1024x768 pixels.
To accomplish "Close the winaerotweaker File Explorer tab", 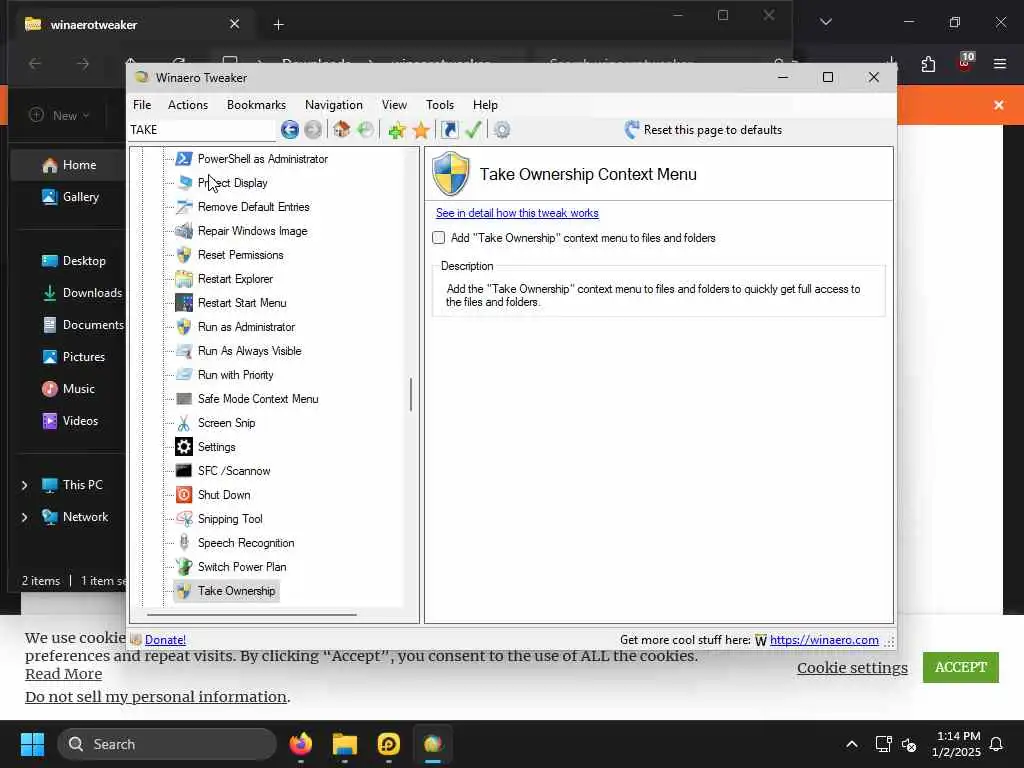I will pyautogui.click(x=234, y=24).
